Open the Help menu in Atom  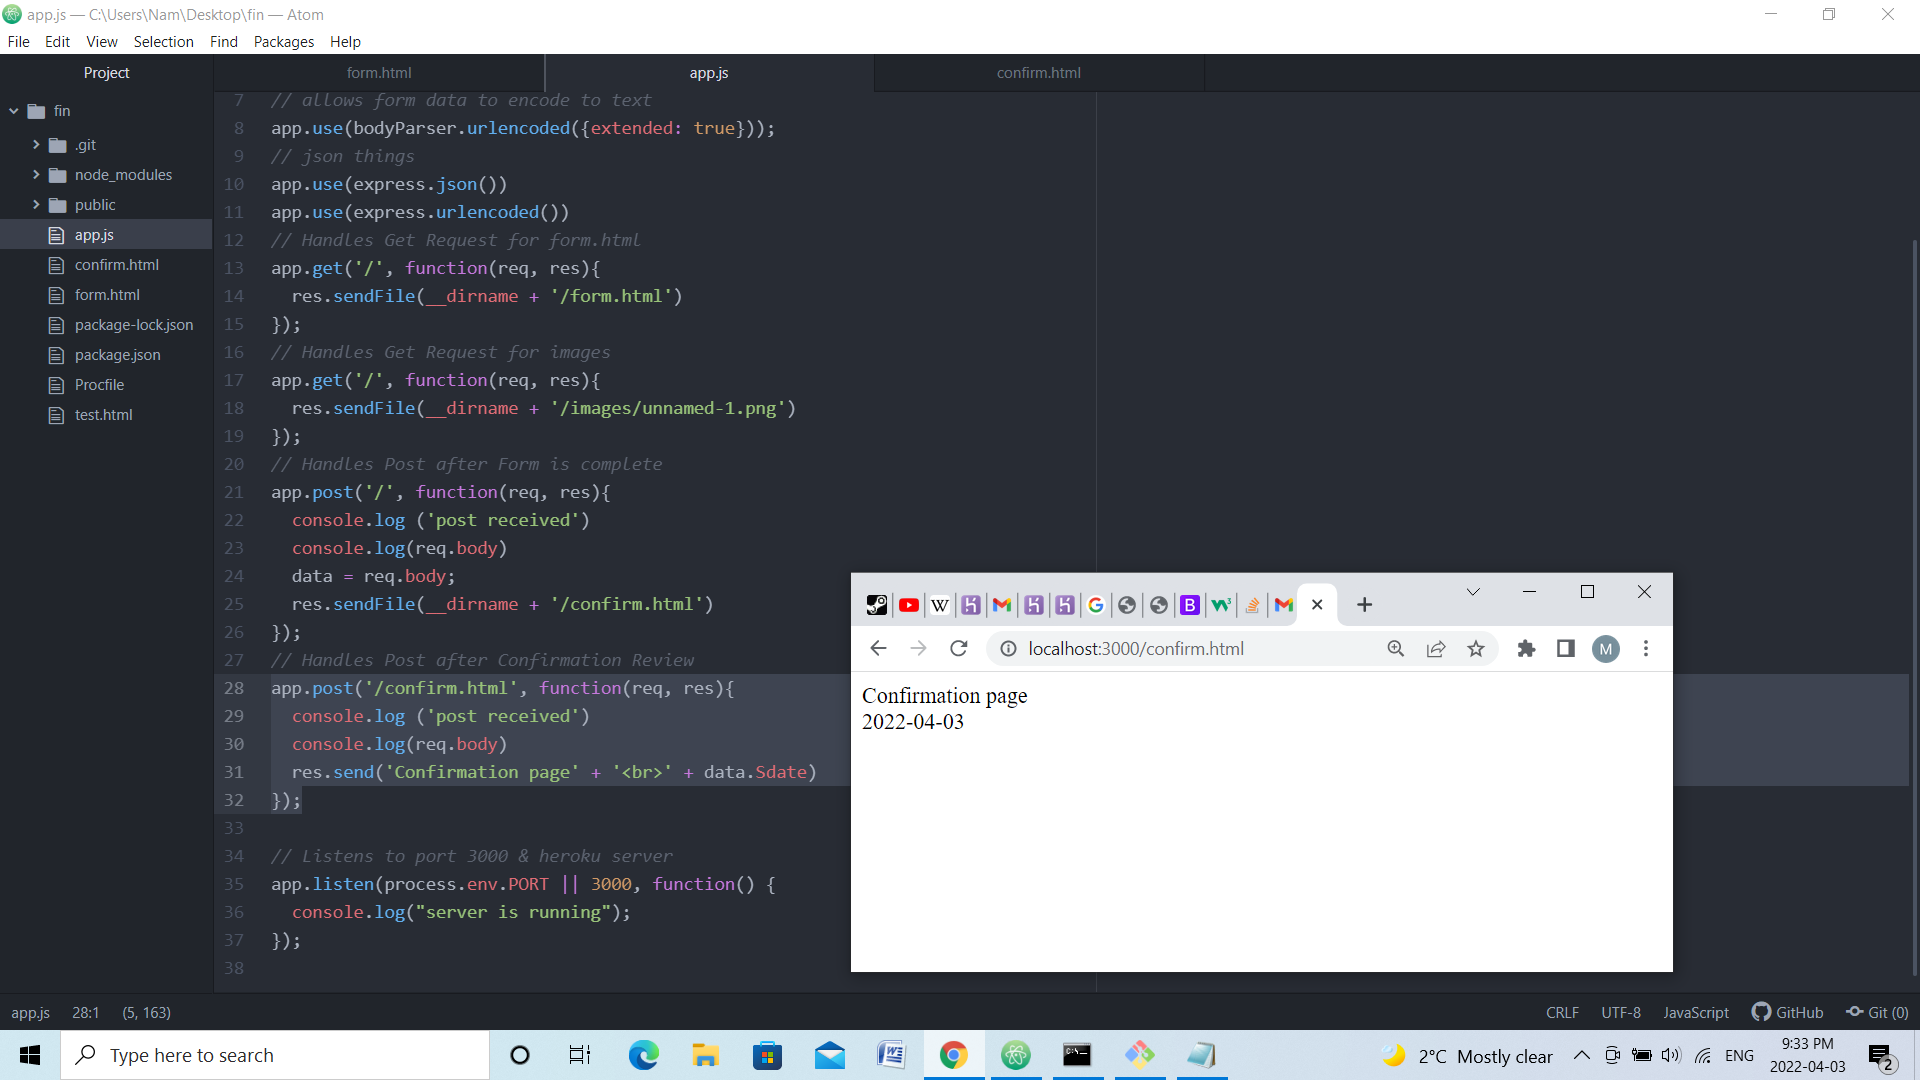click(345, 42)
